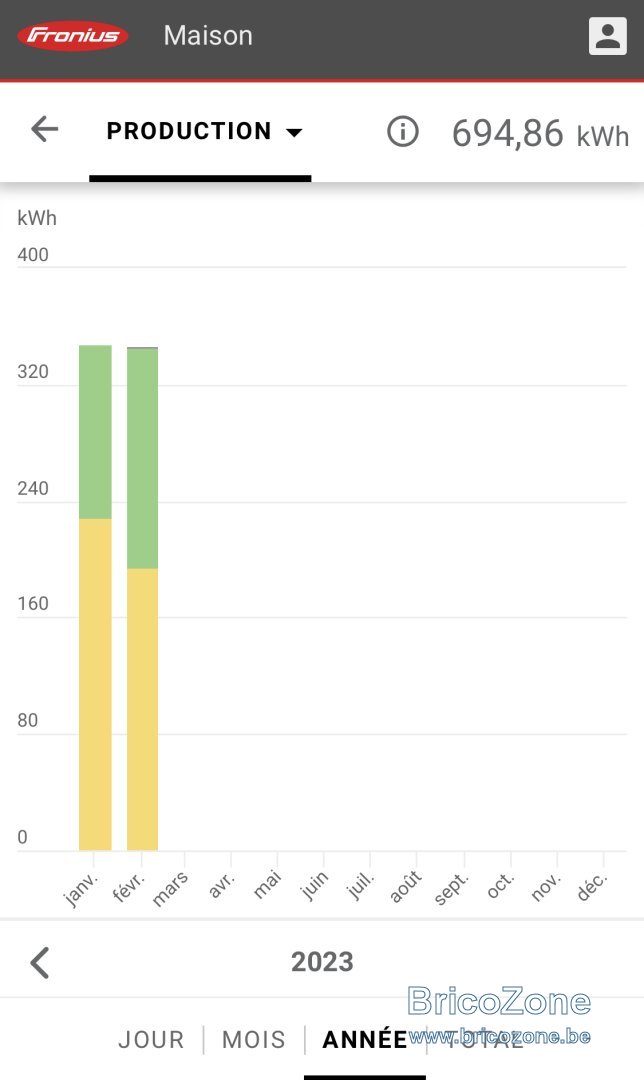644x1080 pixels.
Task: Open the production info icon
Action: [x=402, y=131]
